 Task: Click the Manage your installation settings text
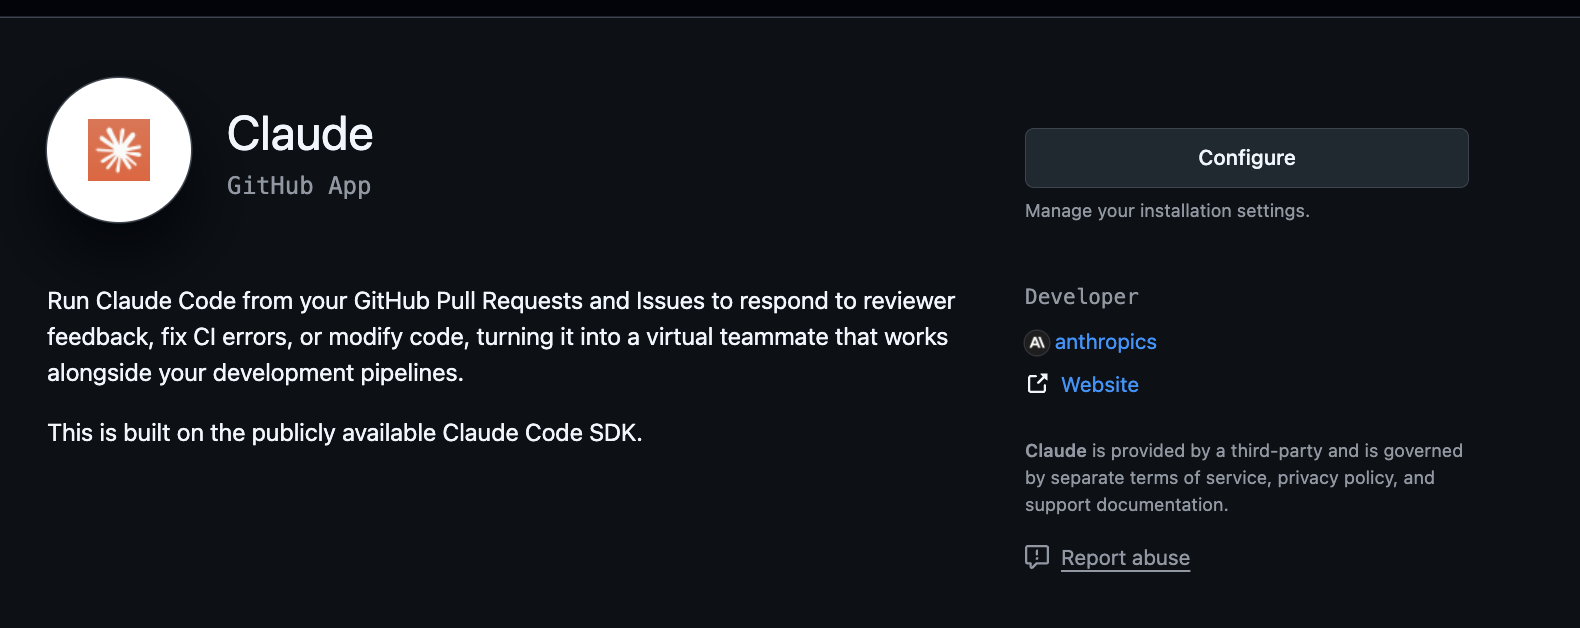click(1167, 211)
